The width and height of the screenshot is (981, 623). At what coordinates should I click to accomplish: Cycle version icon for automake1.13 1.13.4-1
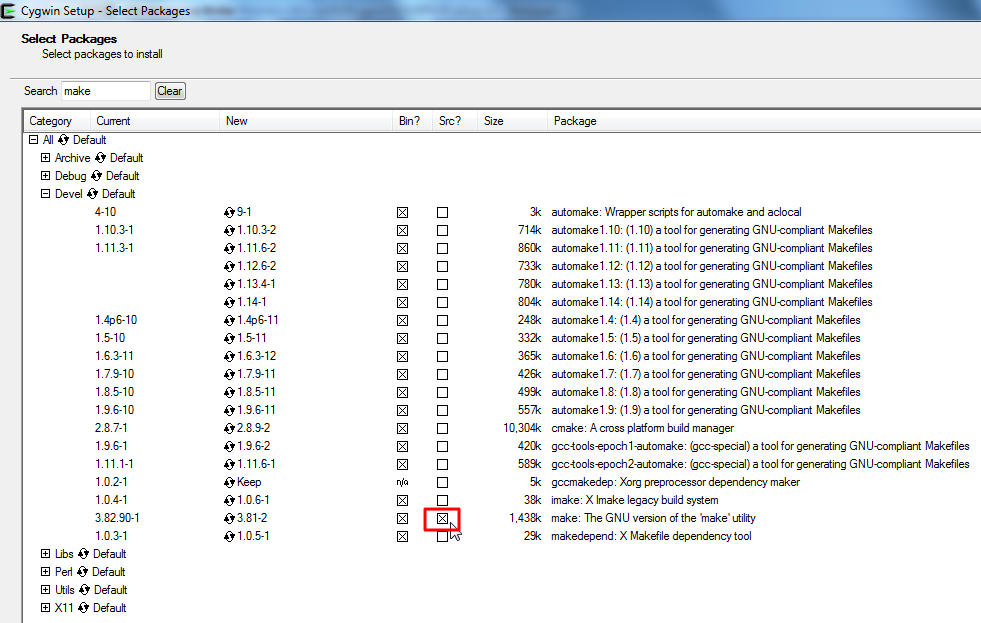click(229, 285)
